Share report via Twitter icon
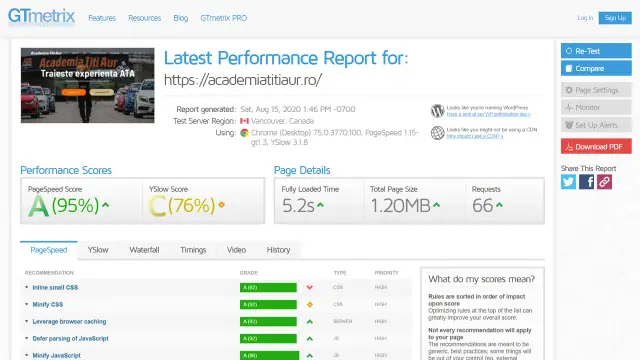 (x=568, y=182)
